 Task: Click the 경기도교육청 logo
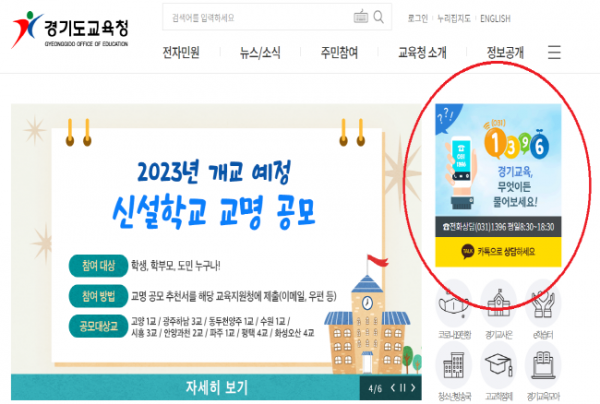[70, 30]
